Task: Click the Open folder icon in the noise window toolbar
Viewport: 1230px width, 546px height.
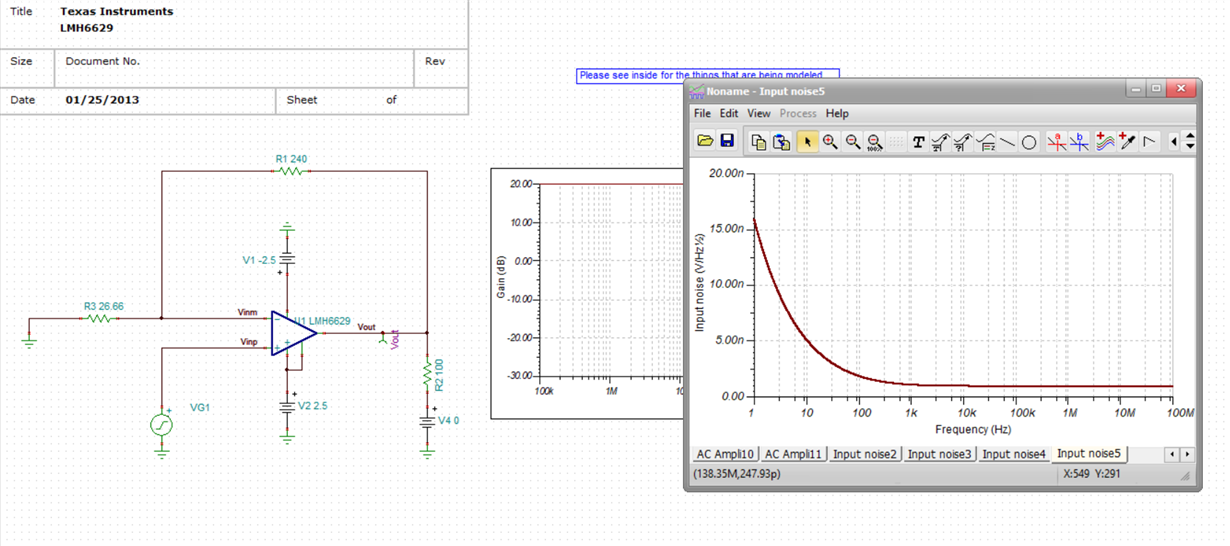Action: [705, 142]
